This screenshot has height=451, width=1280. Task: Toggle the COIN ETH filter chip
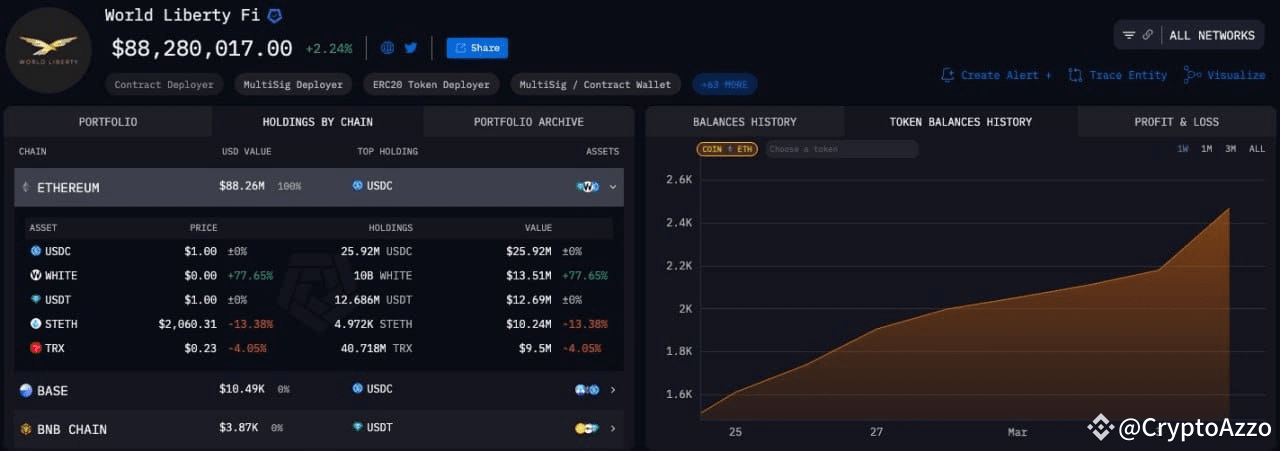728,149
